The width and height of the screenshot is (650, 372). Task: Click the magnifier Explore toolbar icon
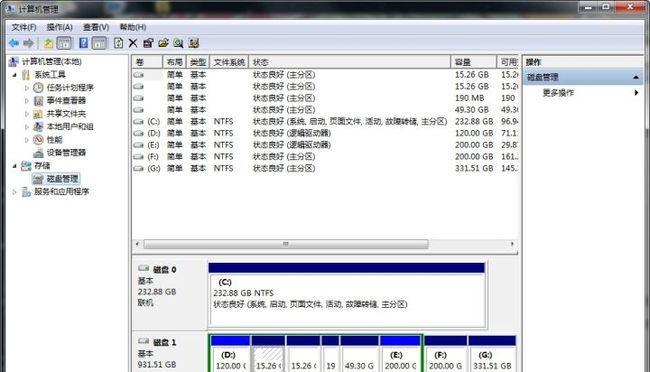point(178,43)
